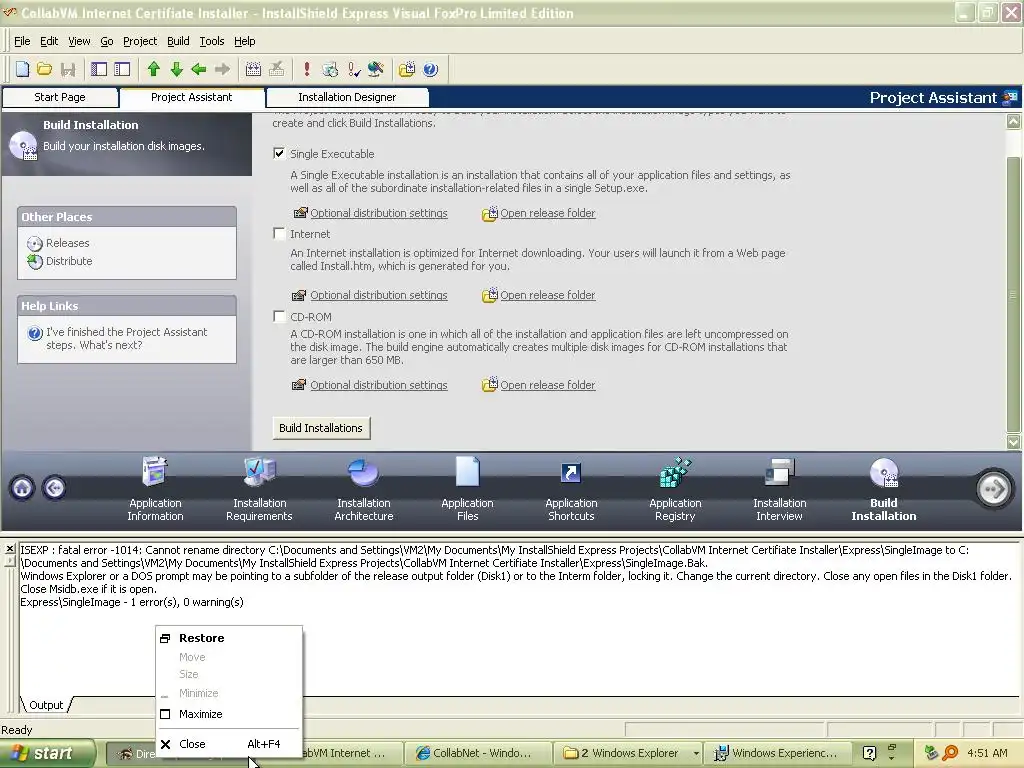
Task: Click the round back arrow in assistant bar
Action: click(x=55, y=488)
